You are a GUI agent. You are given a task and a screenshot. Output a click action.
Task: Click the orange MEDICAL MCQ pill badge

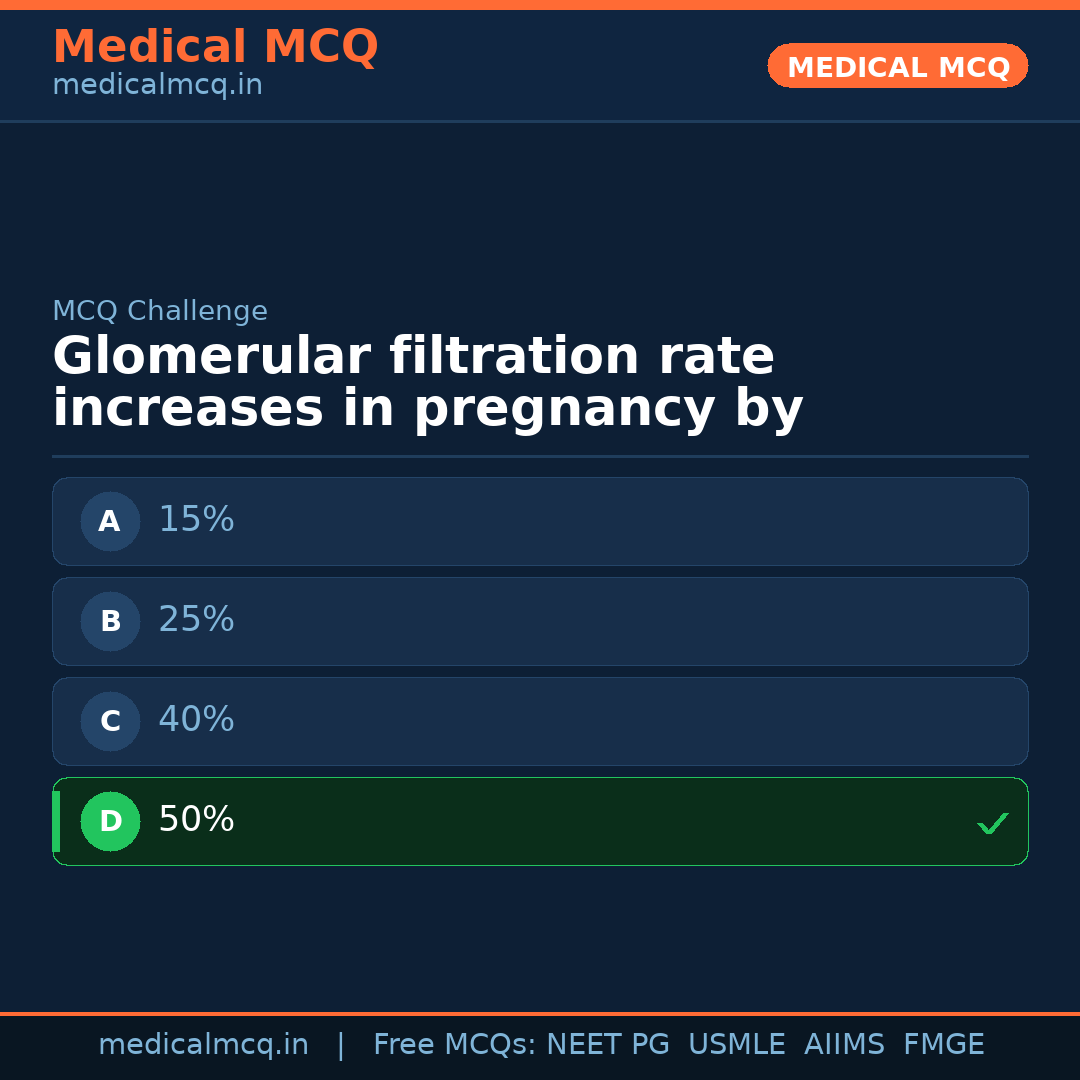(897, 66)
